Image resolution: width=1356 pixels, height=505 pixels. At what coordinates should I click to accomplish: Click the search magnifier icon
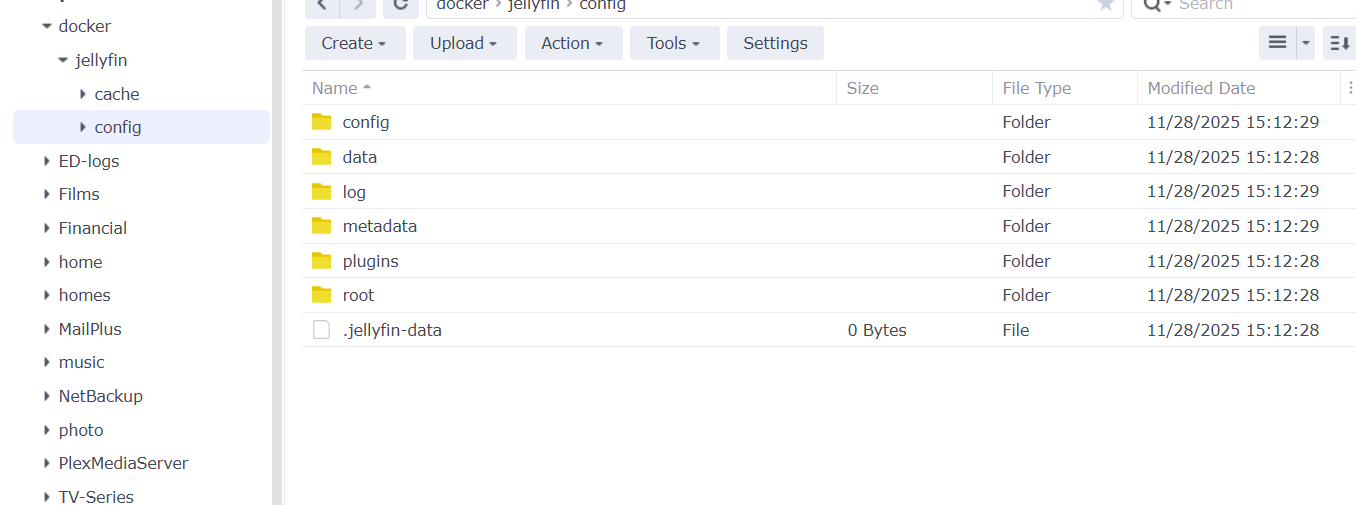click(x=1152, y=6)
